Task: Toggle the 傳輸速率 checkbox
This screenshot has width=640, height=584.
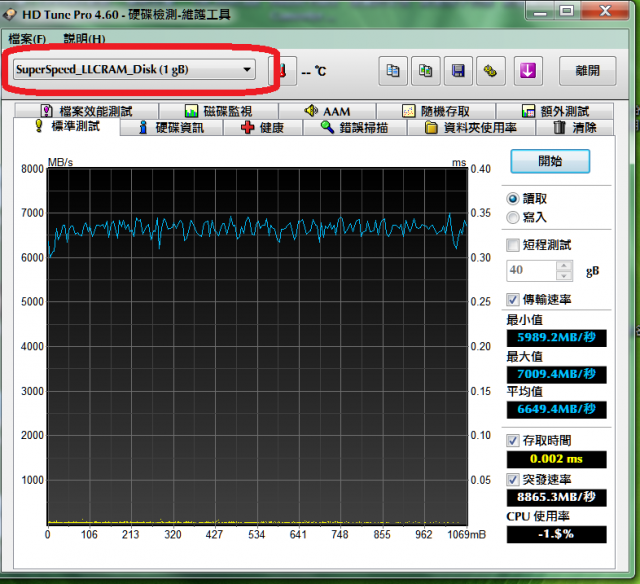Action: [513, 300]
